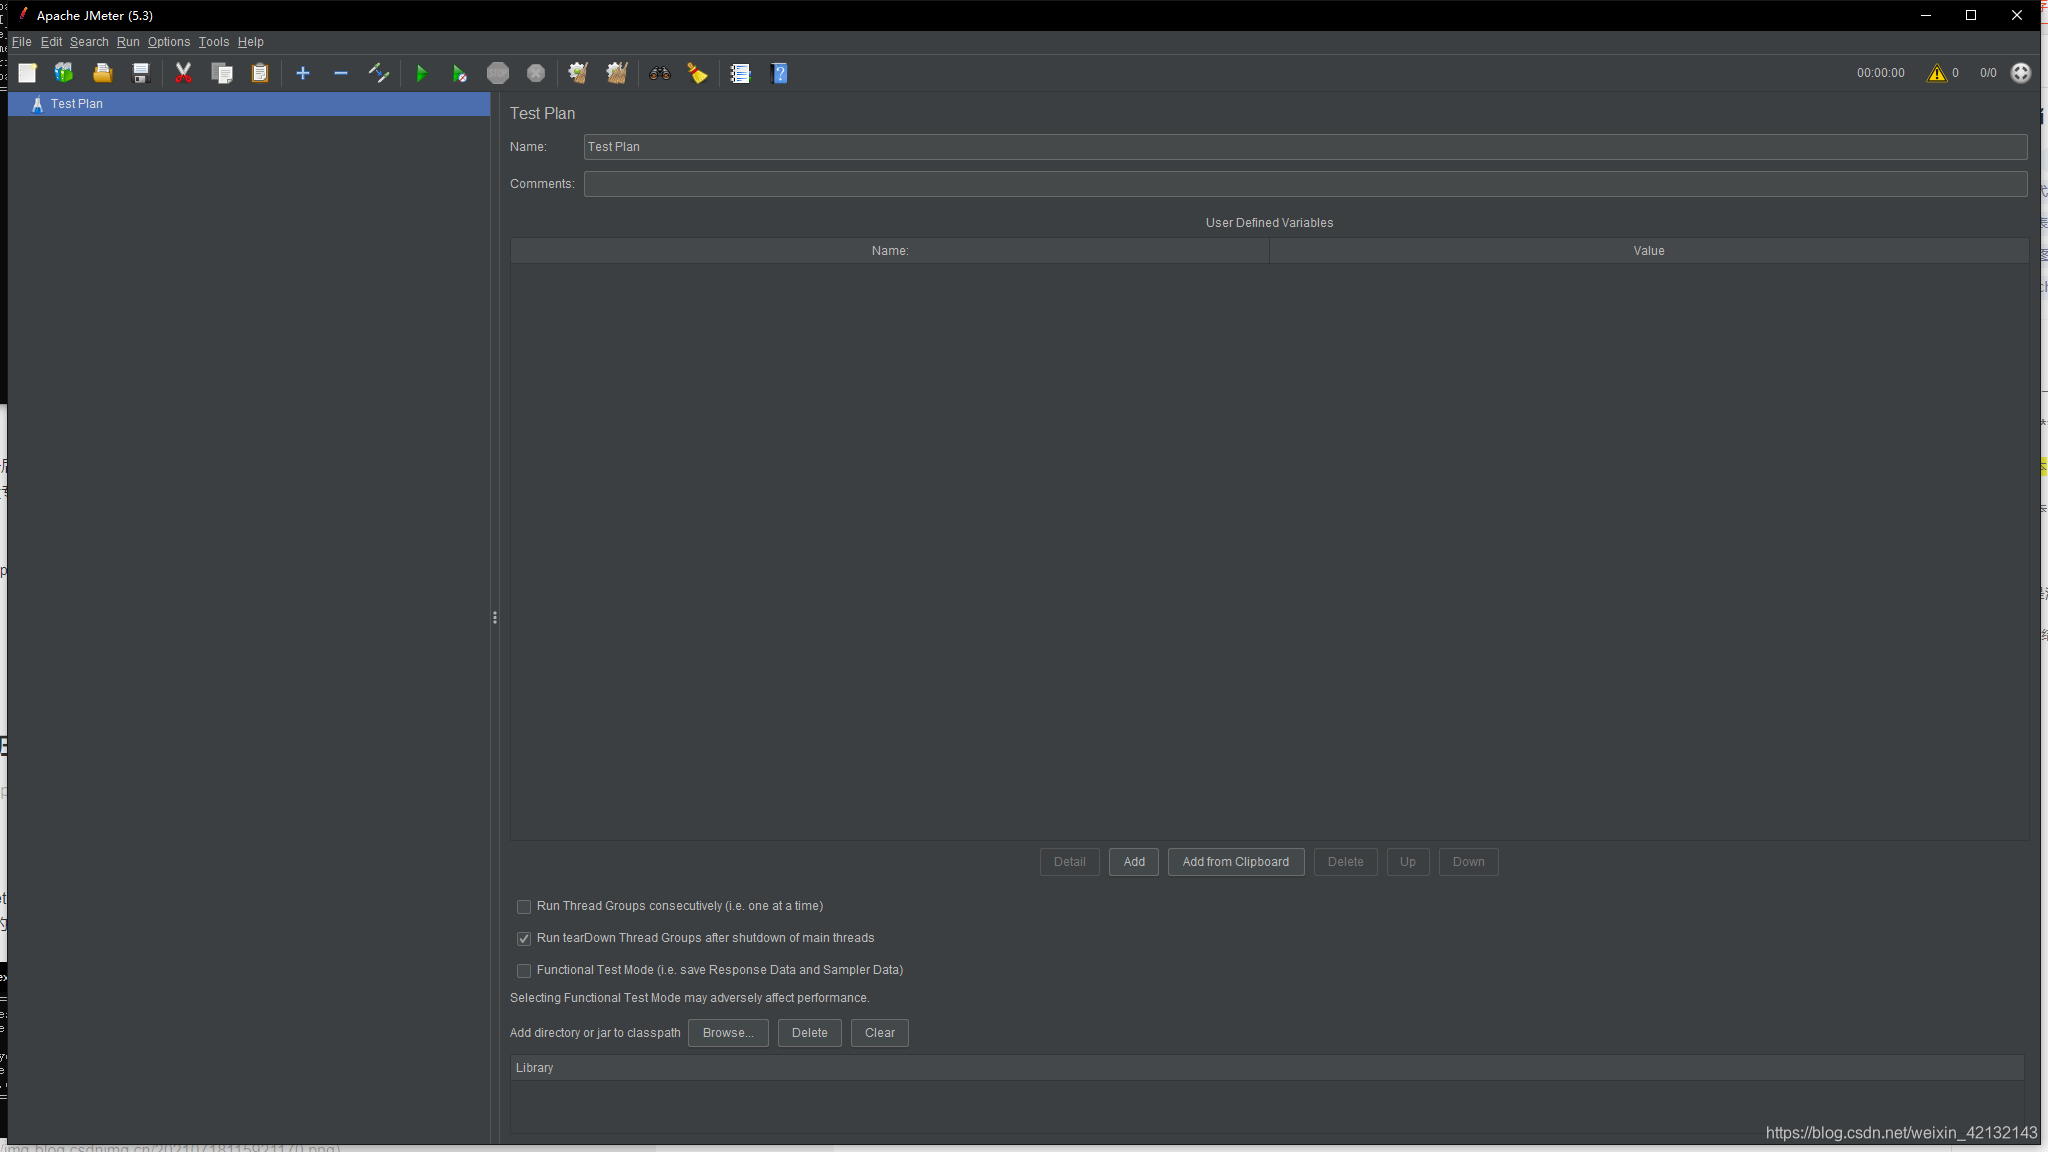This screenshot has width=2048, height=1152.
Task: Open the Options menu
Action: (x=169, y=42)
